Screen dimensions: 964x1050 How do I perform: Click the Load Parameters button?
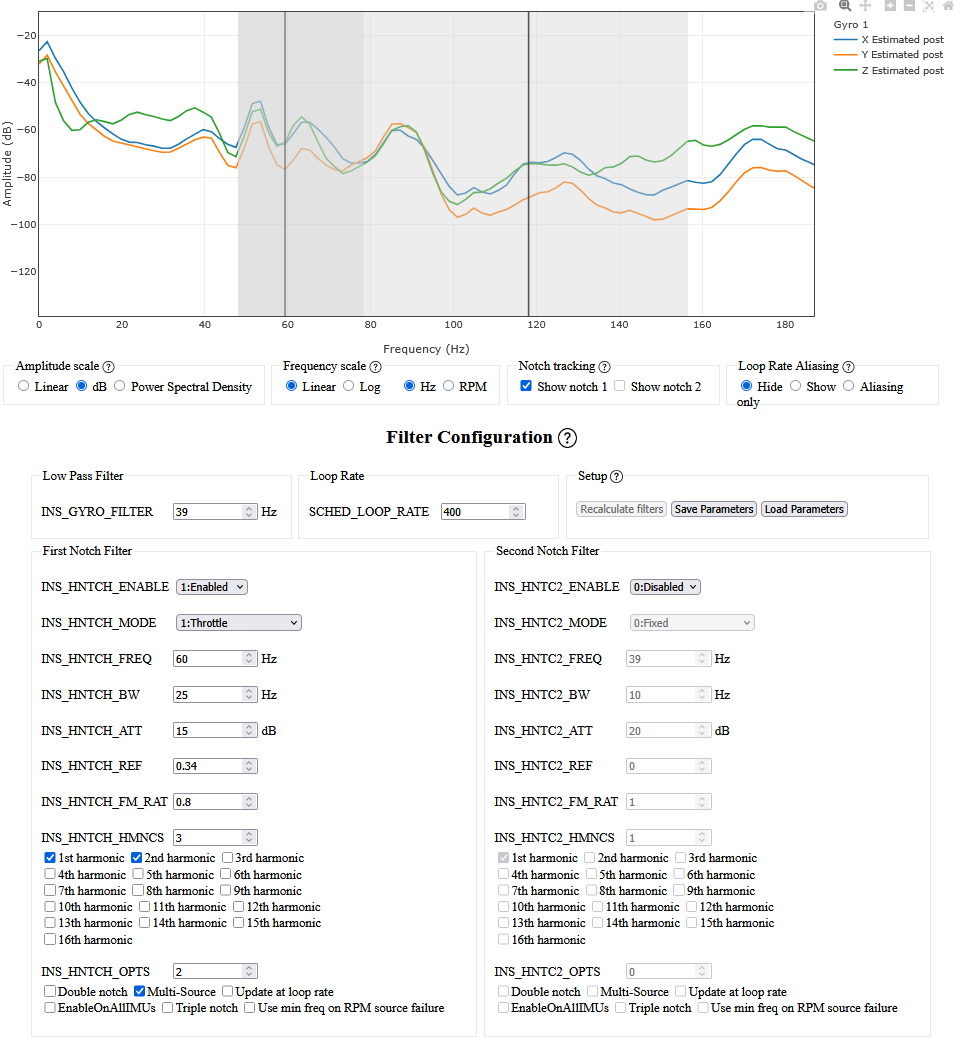click(x=804, y=509)
